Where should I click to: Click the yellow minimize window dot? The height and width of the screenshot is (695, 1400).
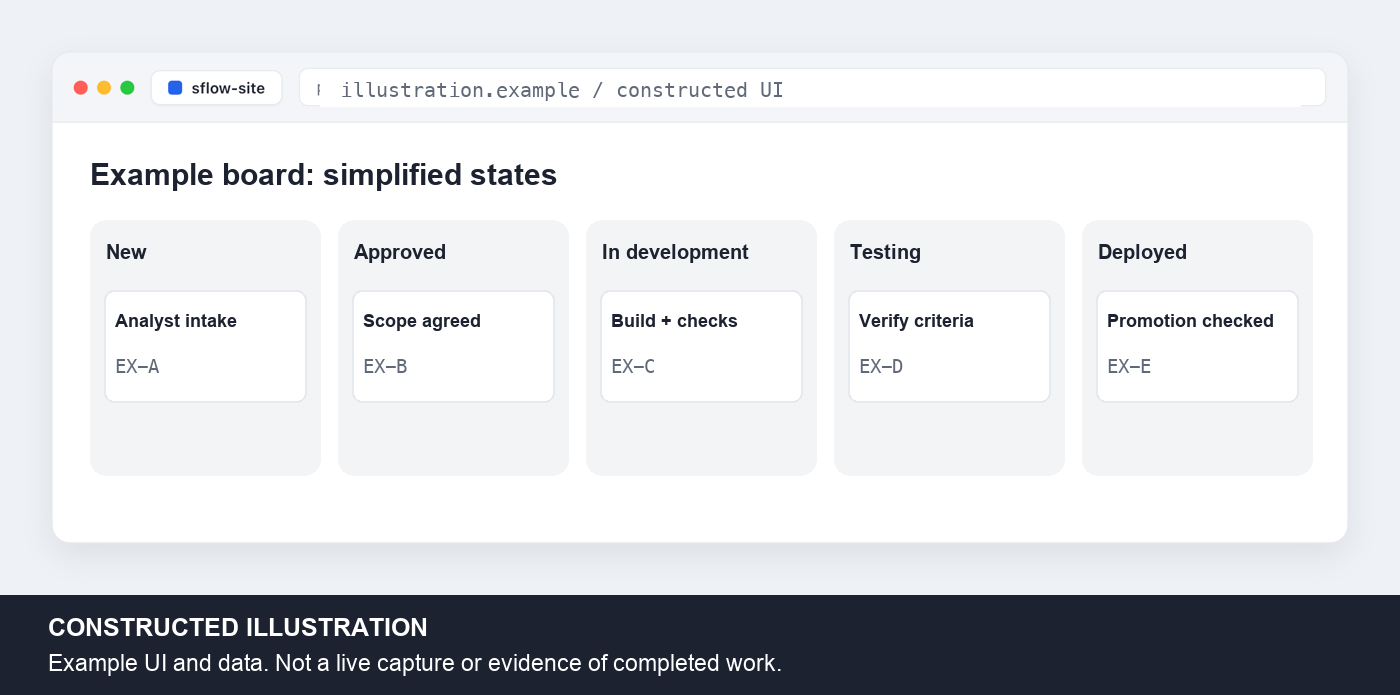[x=104, y=88]
